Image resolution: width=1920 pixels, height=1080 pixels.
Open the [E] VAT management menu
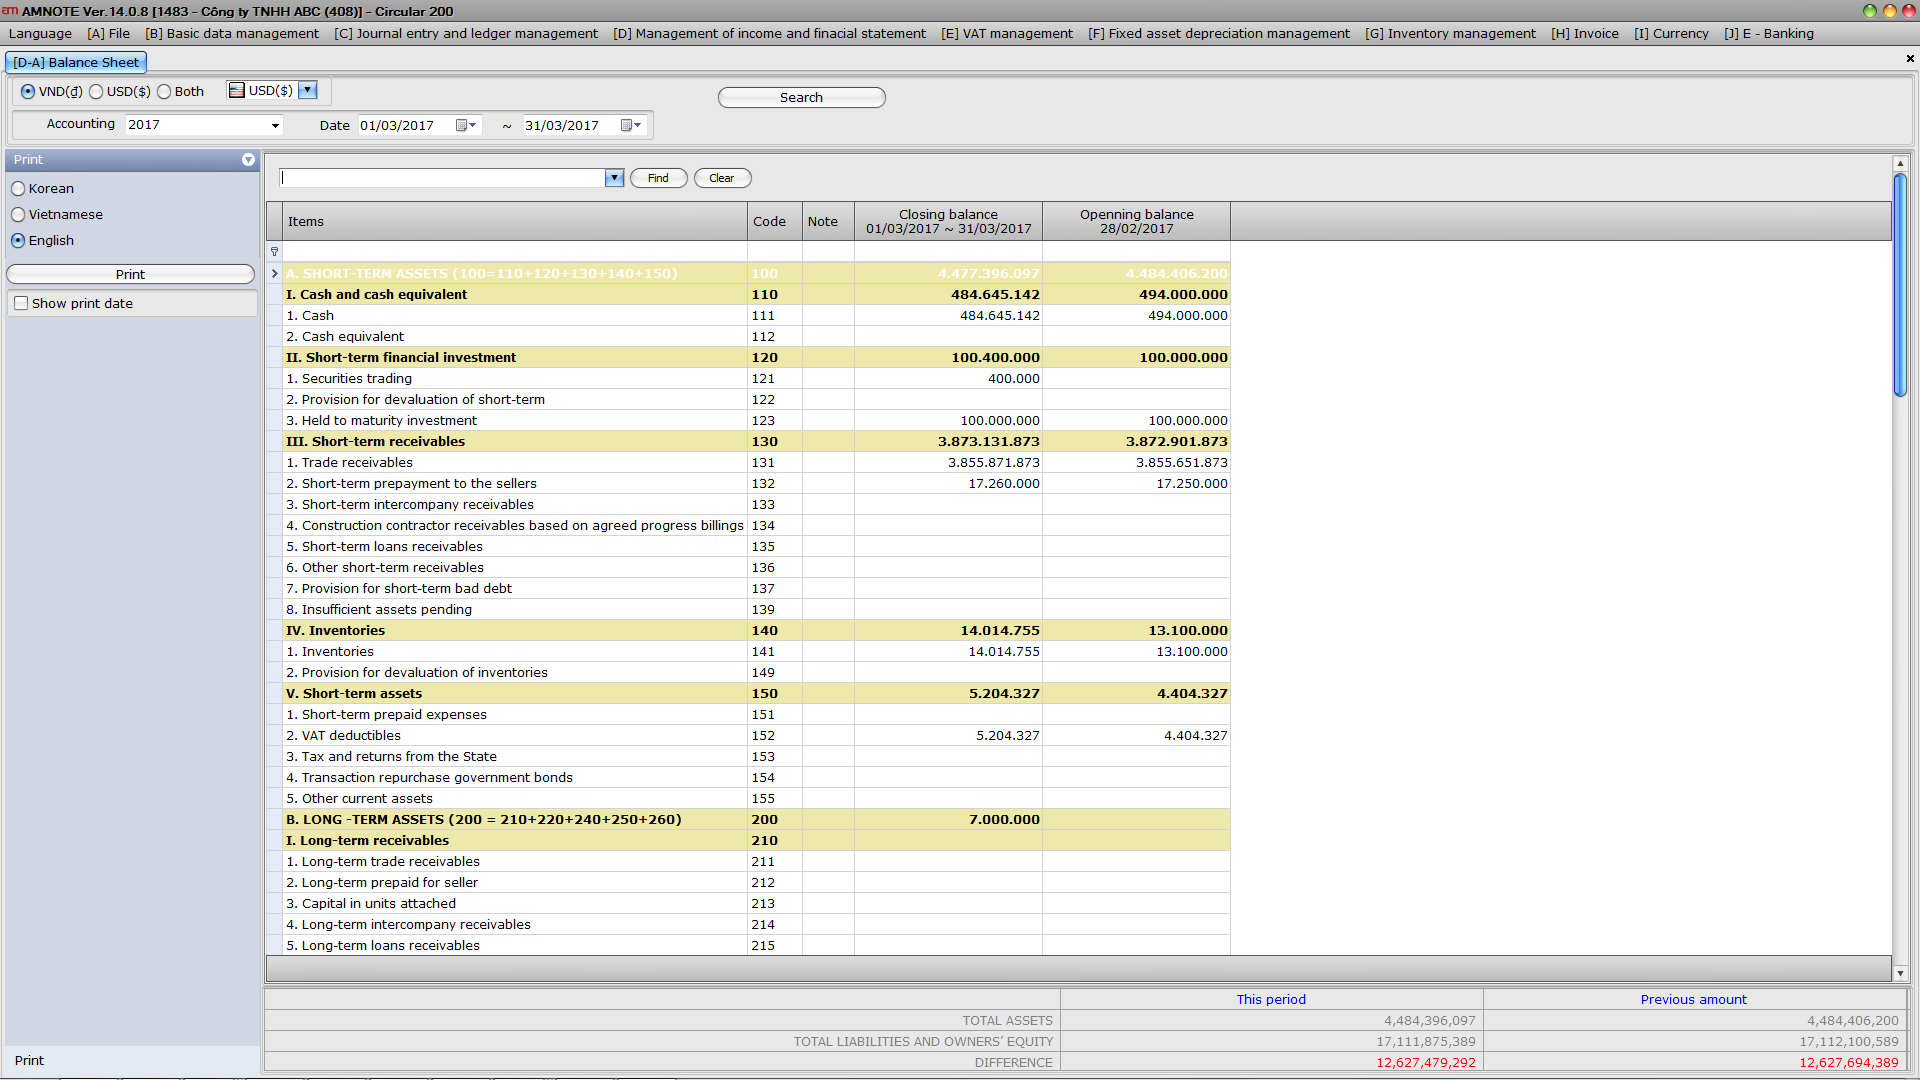(x=1006, y=33)
